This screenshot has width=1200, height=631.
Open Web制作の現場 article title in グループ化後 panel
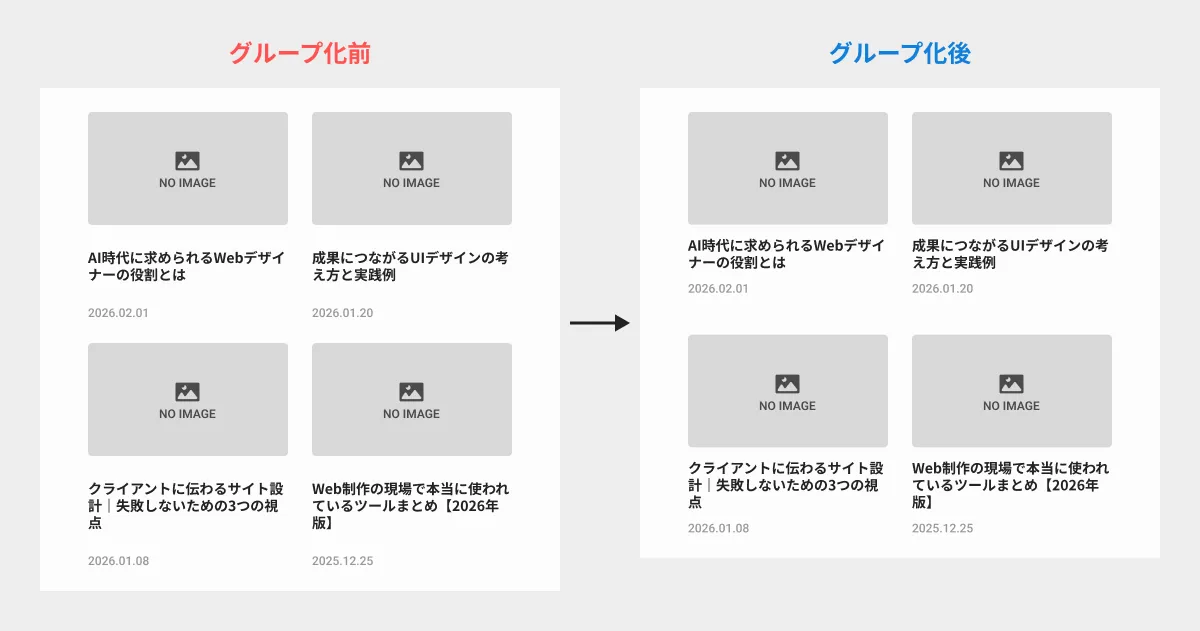1010,485
